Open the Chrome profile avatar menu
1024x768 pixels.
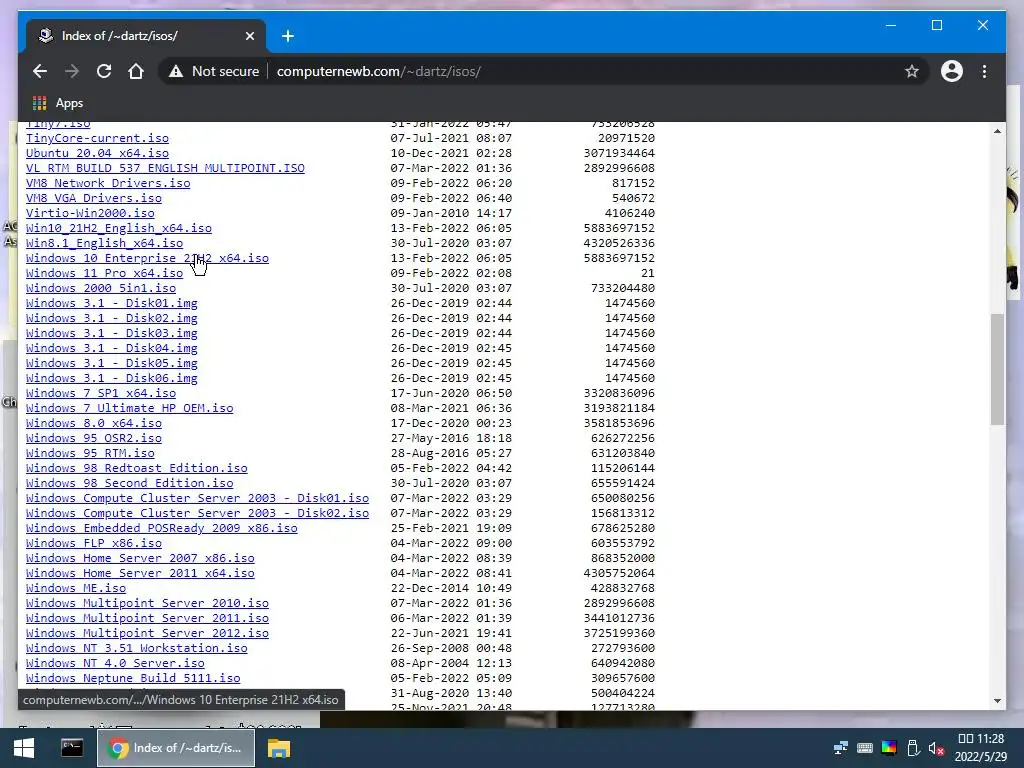(952, 71)
